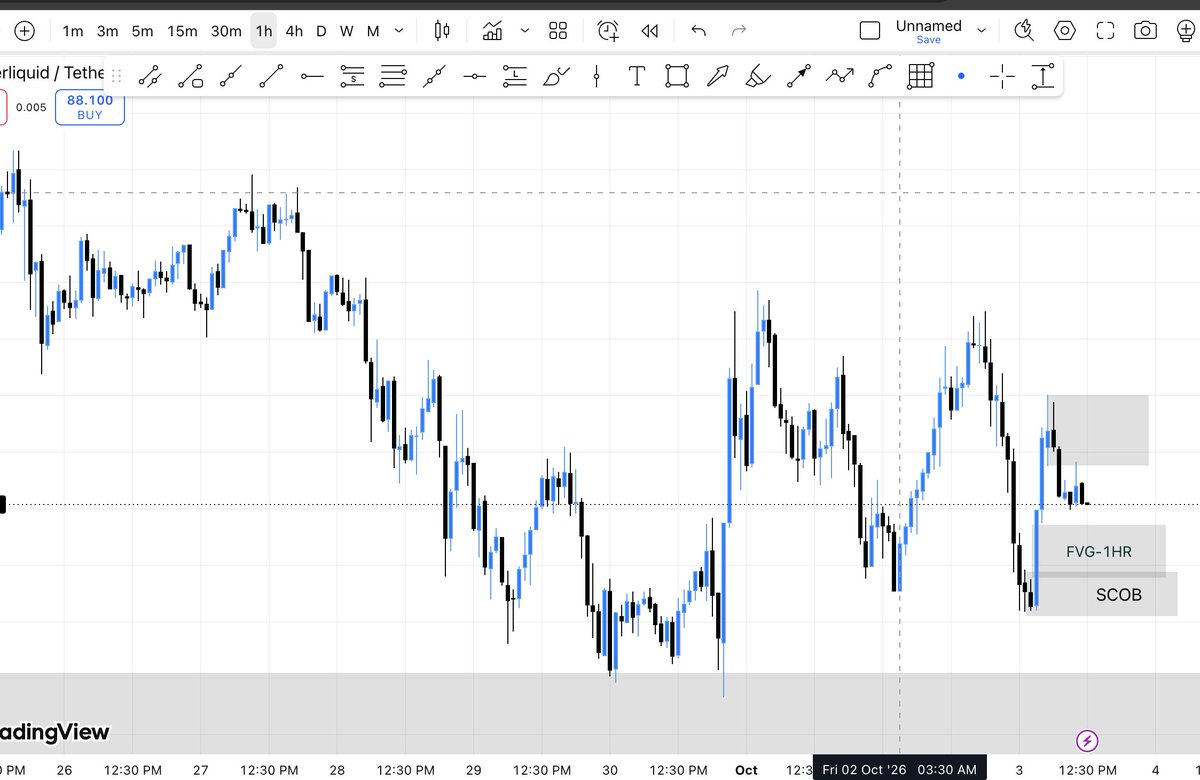Open the candlestick chart type selector
Viewport: 1200px width, 780px height.
[442, 31]
